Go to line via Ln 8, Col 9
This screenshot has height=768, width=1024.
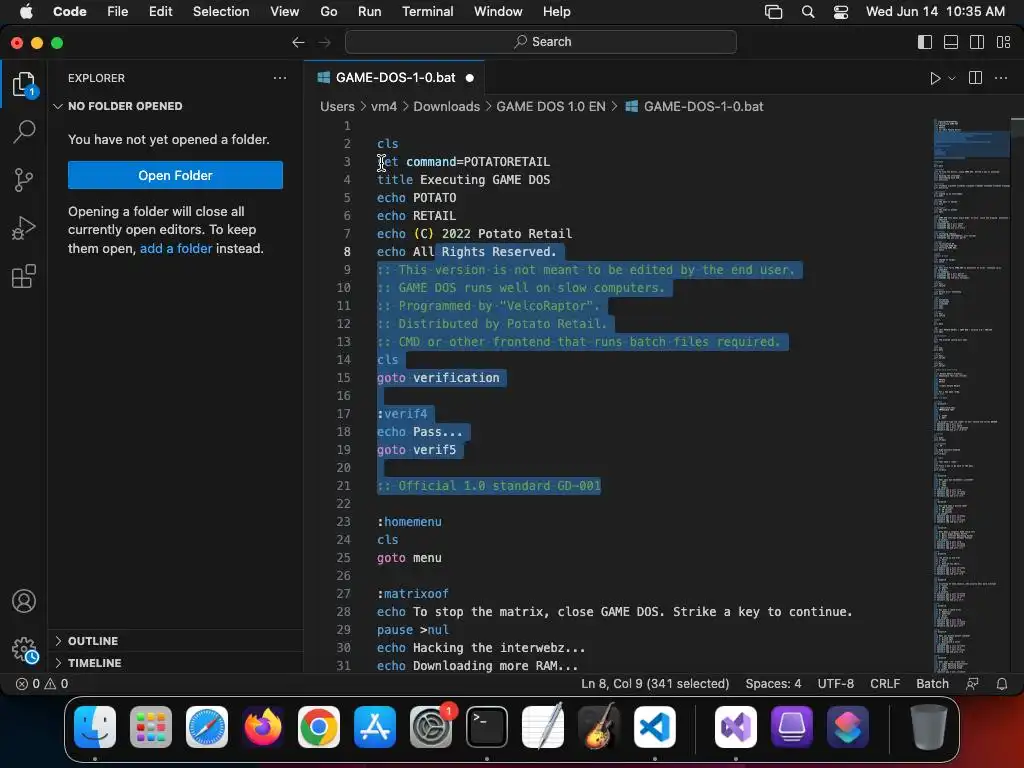654,684
